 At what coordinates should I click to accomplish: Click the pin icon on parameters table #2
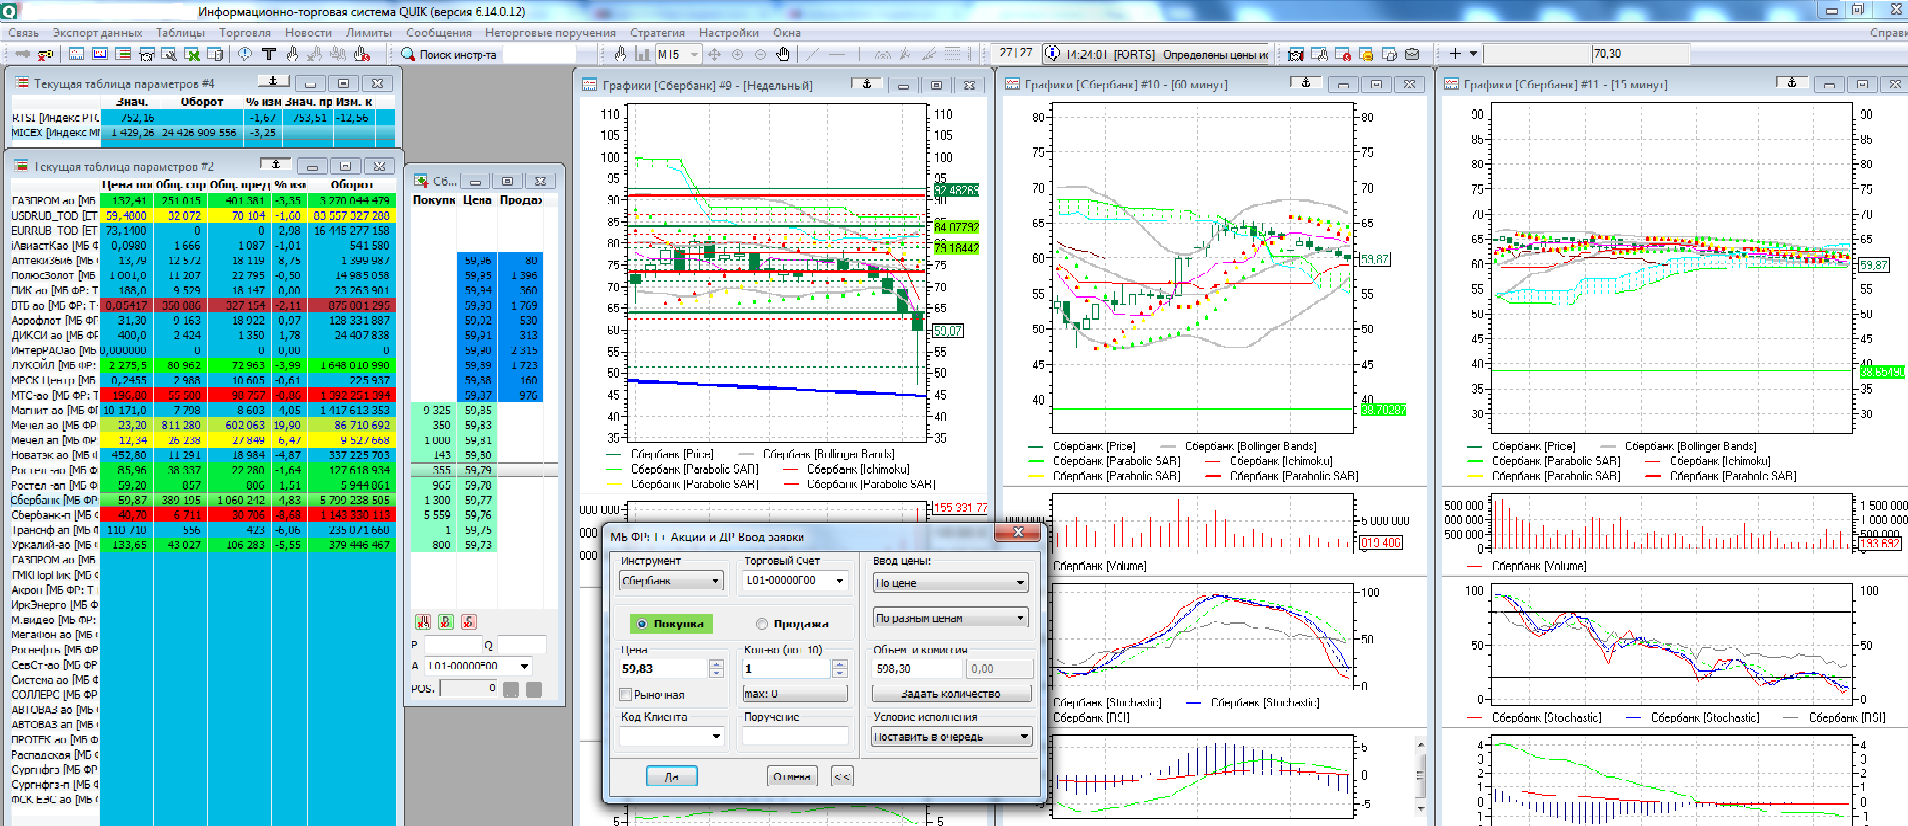276,165
